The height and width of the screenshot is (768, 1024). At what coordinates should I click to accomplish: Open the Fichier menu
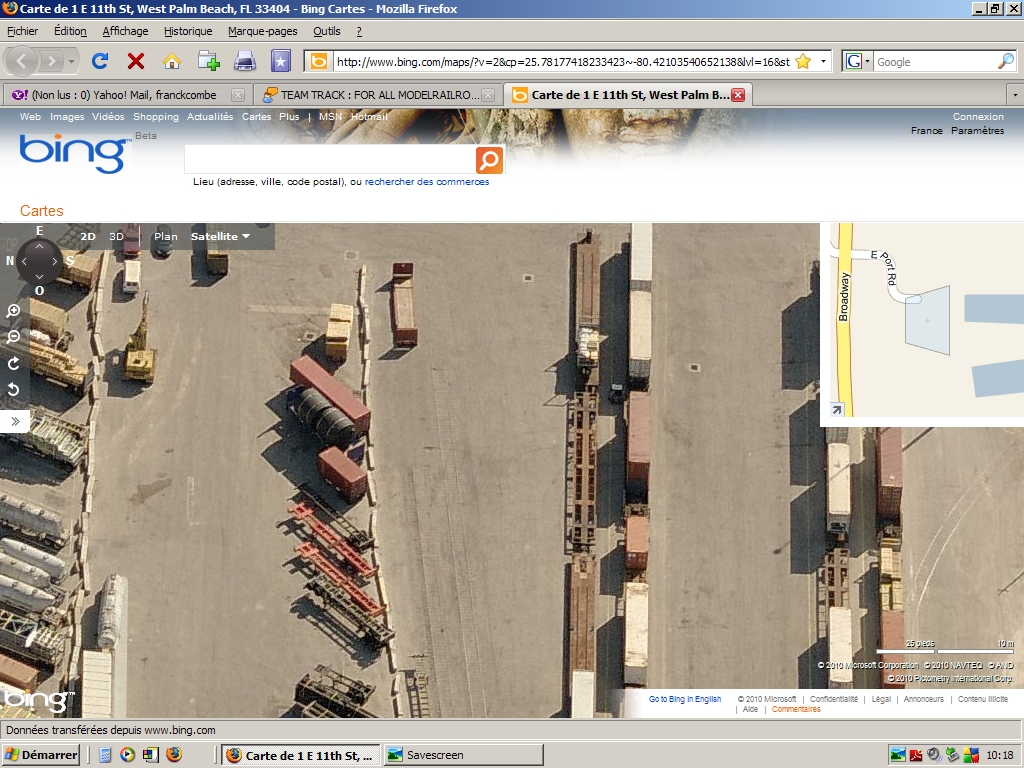point(22,31)
